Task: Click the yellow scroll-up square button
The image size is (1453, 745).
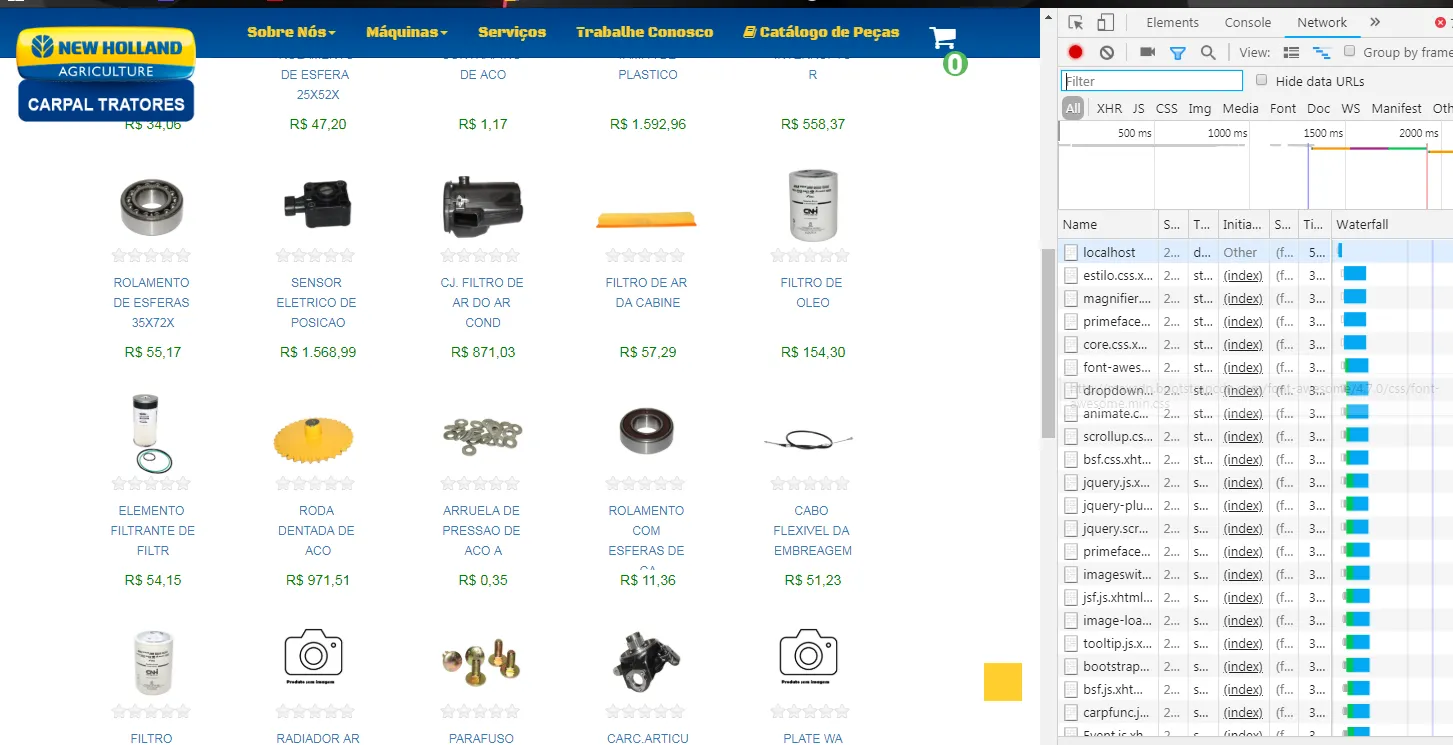Action: (x=1003, y=682)
